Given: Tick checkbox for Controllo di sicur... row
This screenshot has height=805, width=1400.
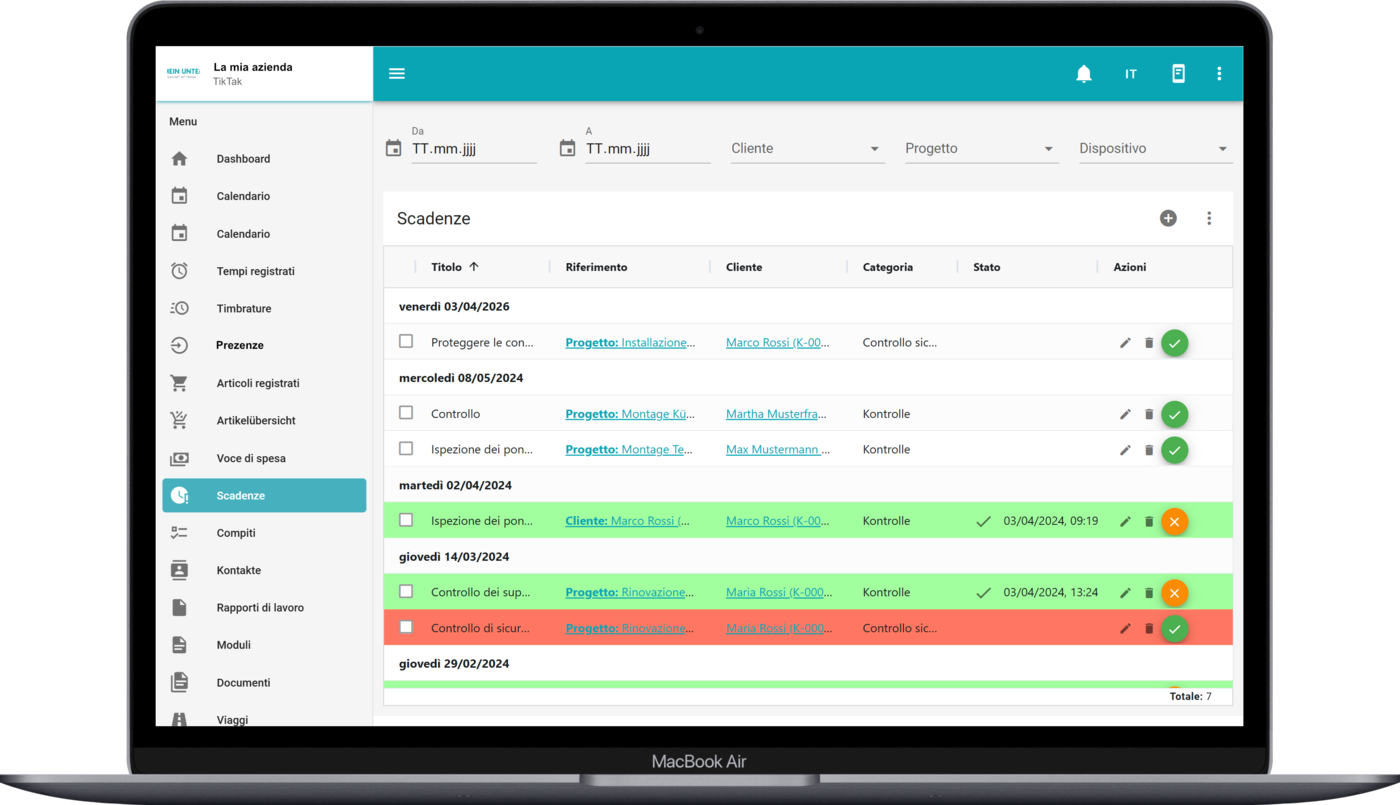Looking at the screenshot, I should click(406, 627).
